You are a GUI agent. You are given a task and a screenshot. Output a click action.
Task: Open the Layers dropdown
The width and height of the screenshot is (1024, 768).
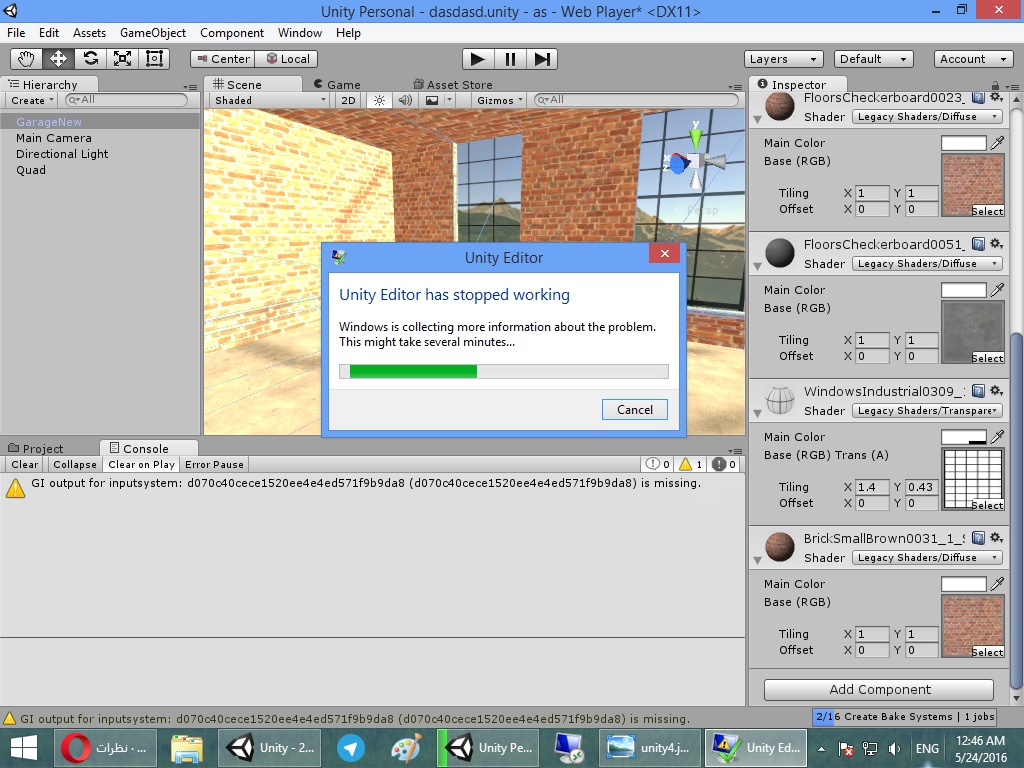click(x=783, y=59)
